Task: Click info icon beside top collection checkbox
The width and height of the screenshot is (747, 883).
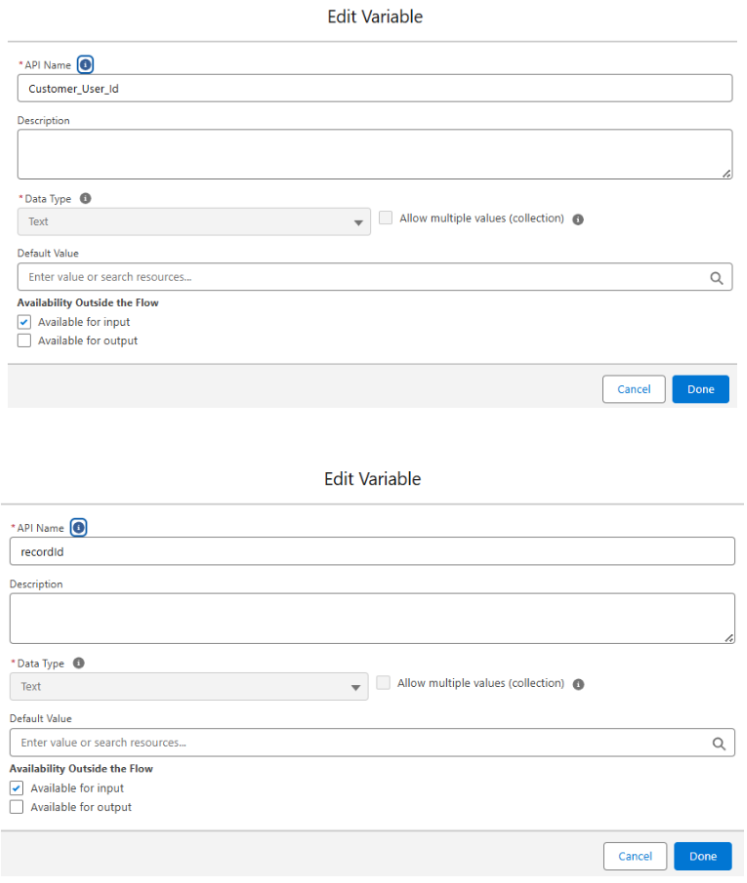Action: point(578,218)
